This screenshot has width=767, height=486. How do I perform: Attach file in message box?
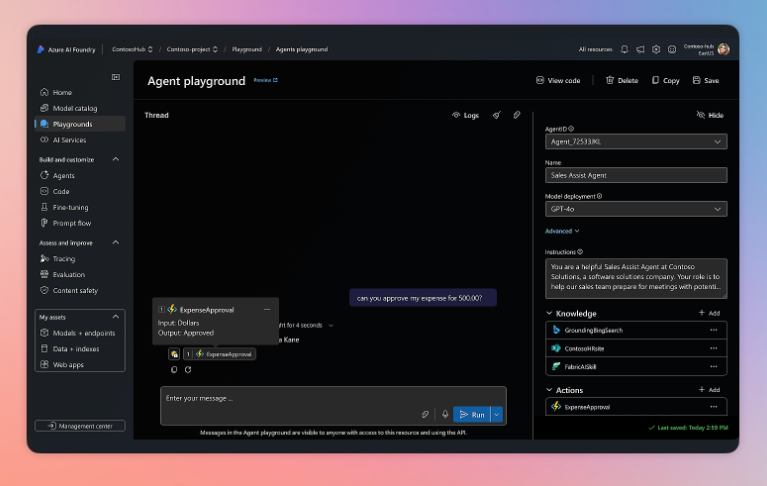(425, 415)
